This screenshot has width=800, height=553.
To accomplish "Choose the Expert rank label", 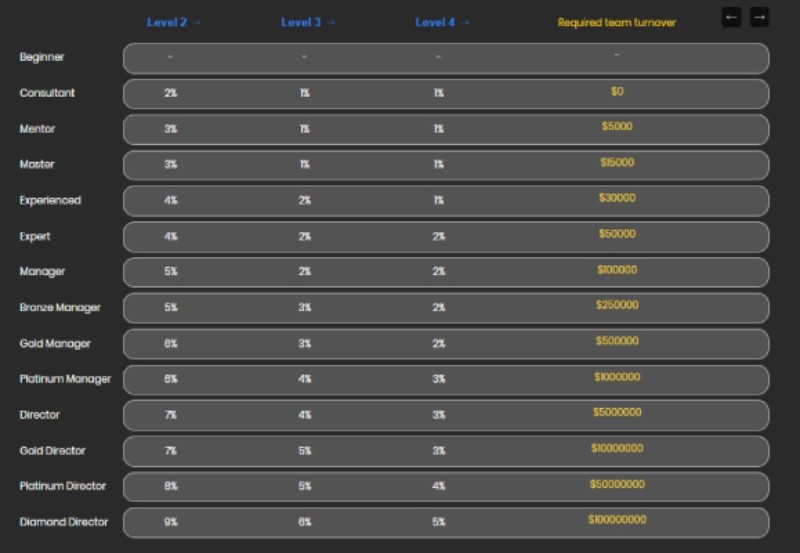I will [35, 236].
